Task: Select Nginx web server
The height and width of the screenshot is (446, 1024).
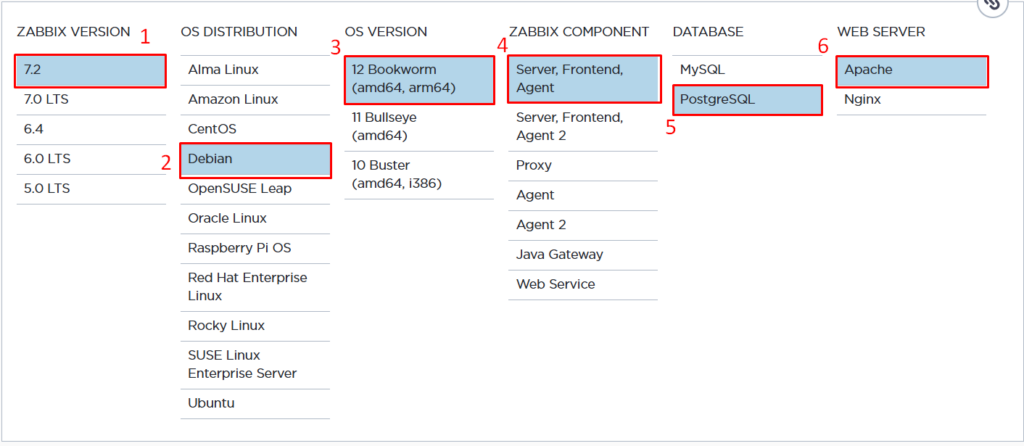Action: coord(912,100)
